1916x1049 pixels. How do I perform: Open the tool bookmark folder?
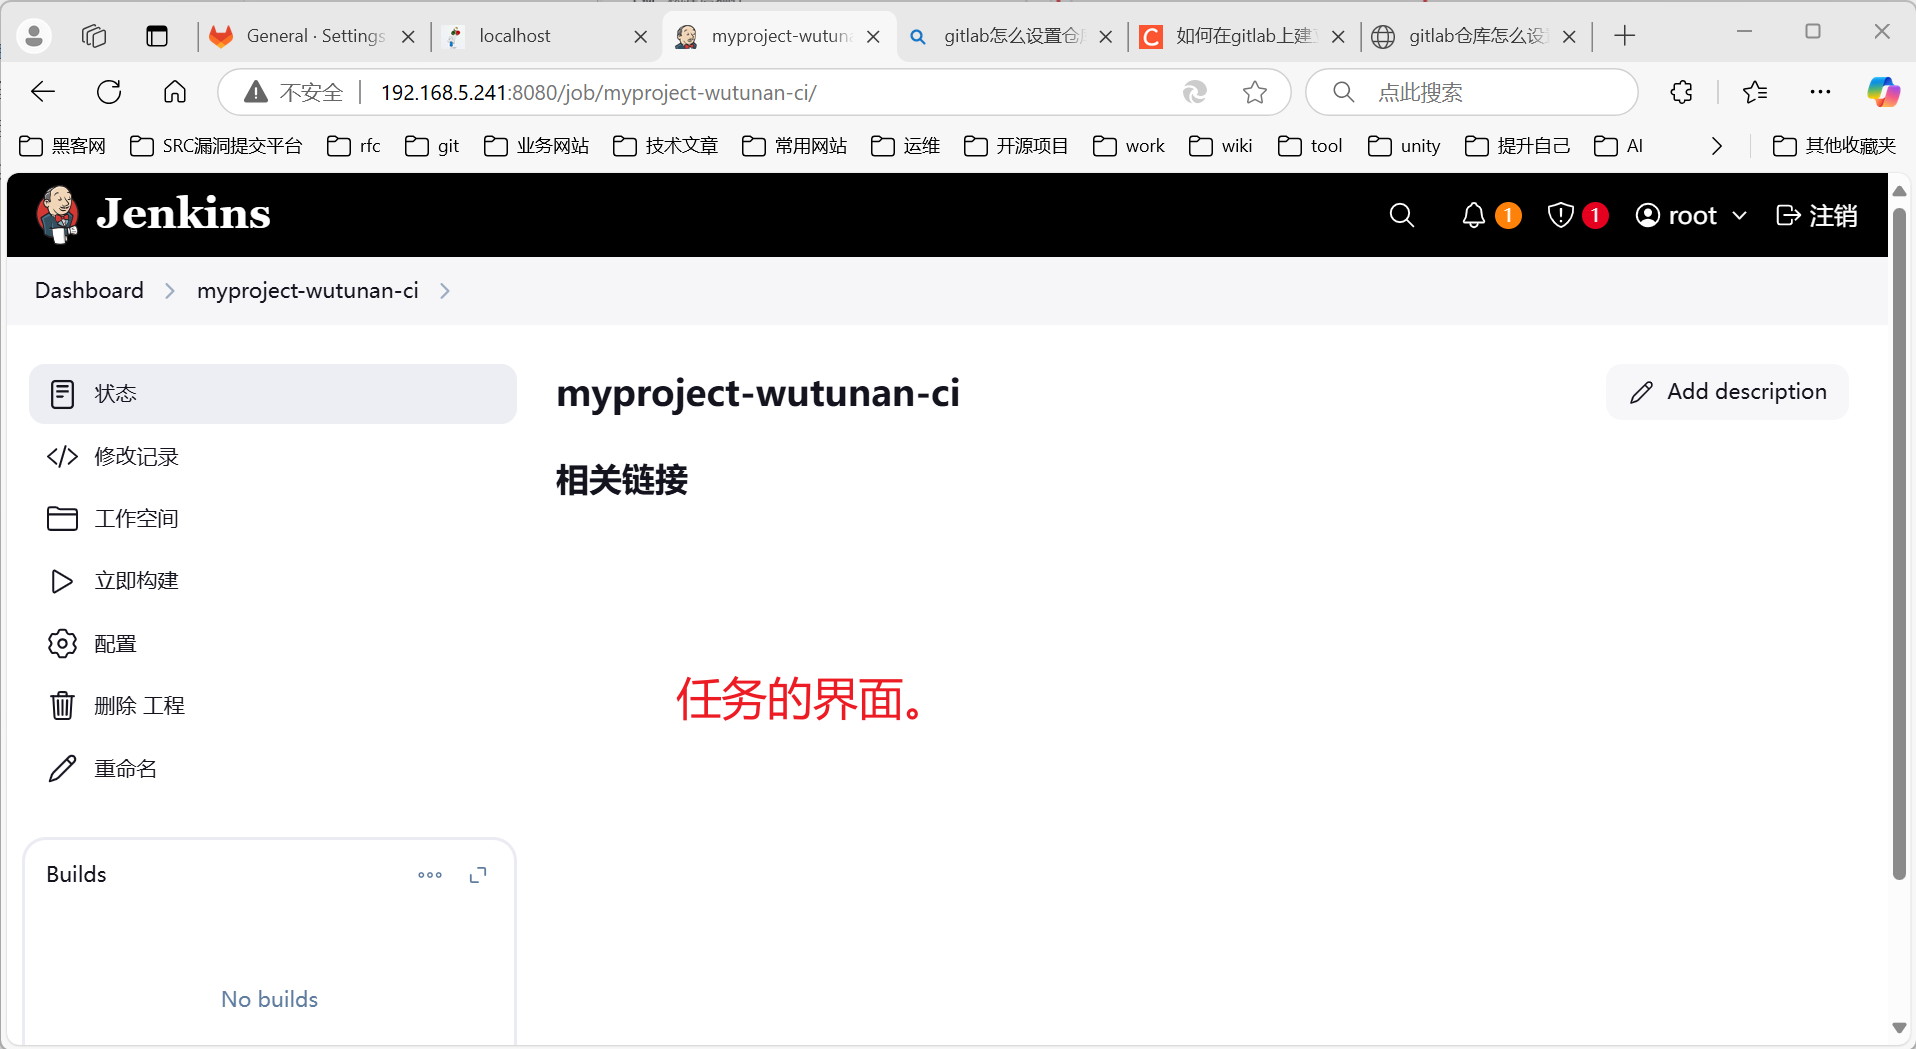click(1310, 146)
